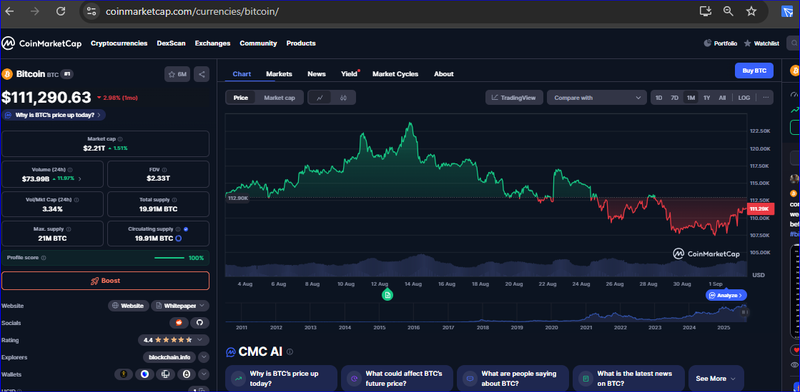Click the green news marker on chart

click(388, 295)
